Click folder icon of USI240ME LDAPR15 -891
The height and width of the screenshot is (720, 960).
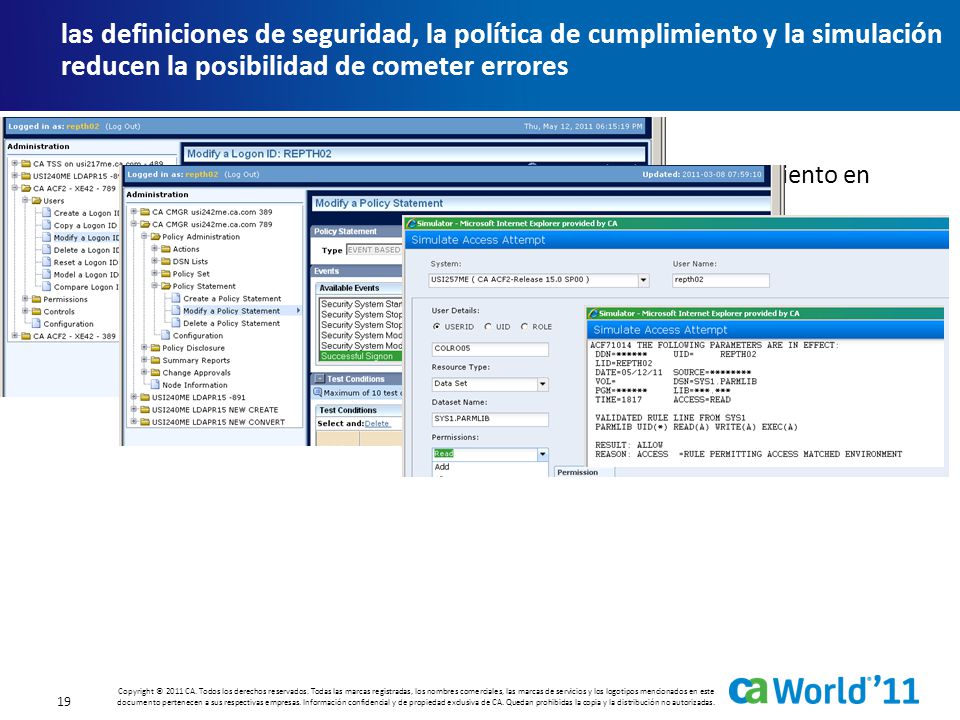[x=145, y=397]
